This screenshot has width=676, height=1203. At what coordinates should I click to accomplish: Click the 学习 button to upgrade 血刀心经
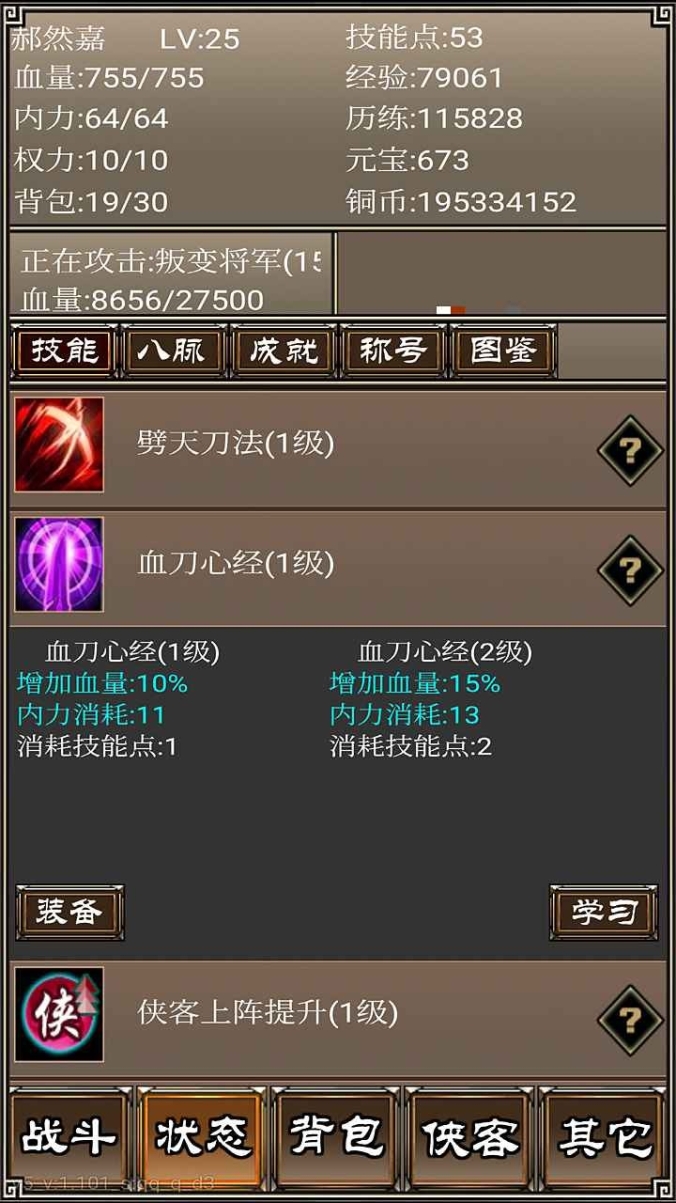(x=603, y=912)
